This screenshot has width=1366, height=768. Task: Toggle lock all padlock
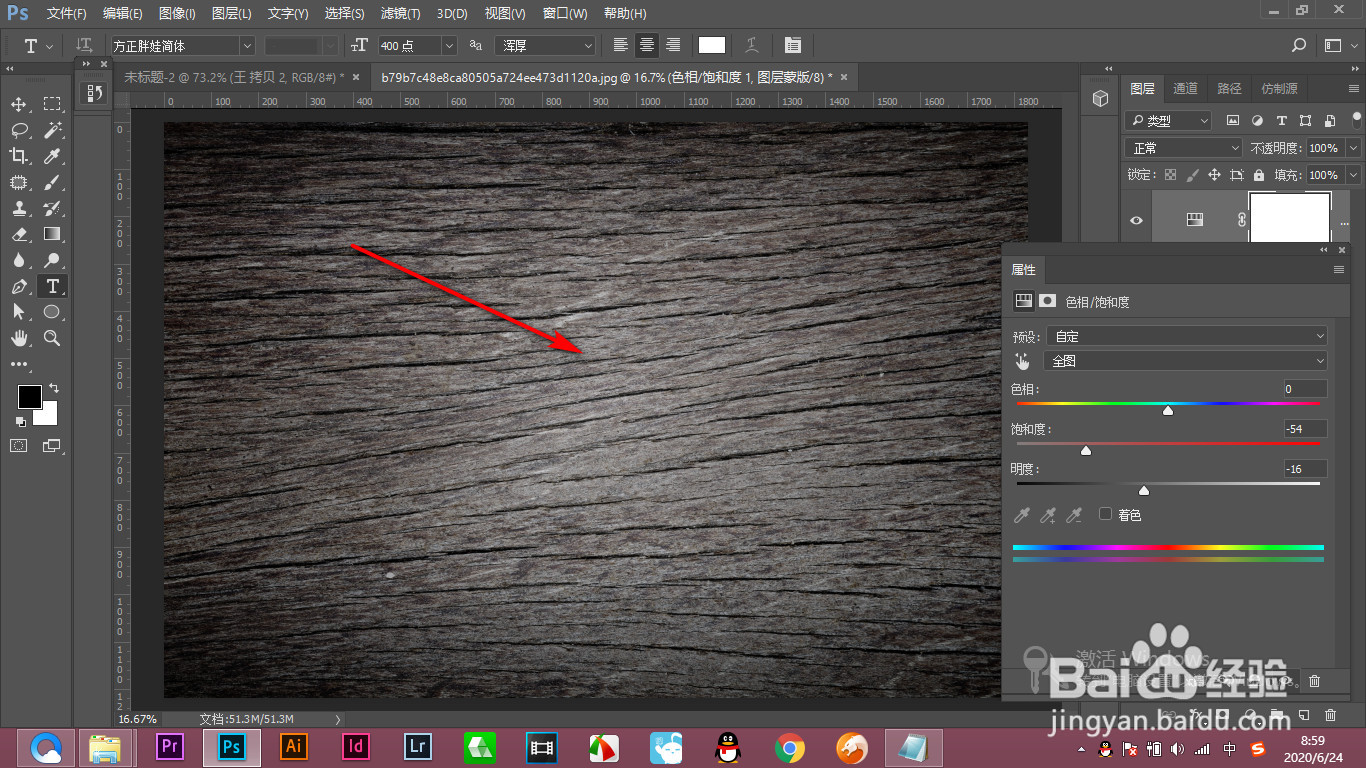(1259, 175)
